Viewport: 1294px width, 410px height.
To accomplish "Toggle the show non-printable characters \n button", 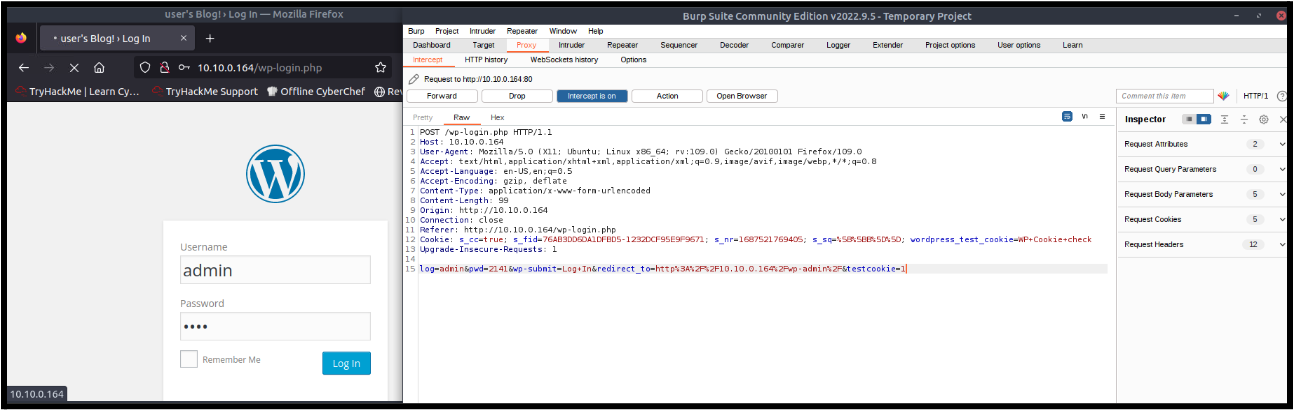I will pos(1085,117).
